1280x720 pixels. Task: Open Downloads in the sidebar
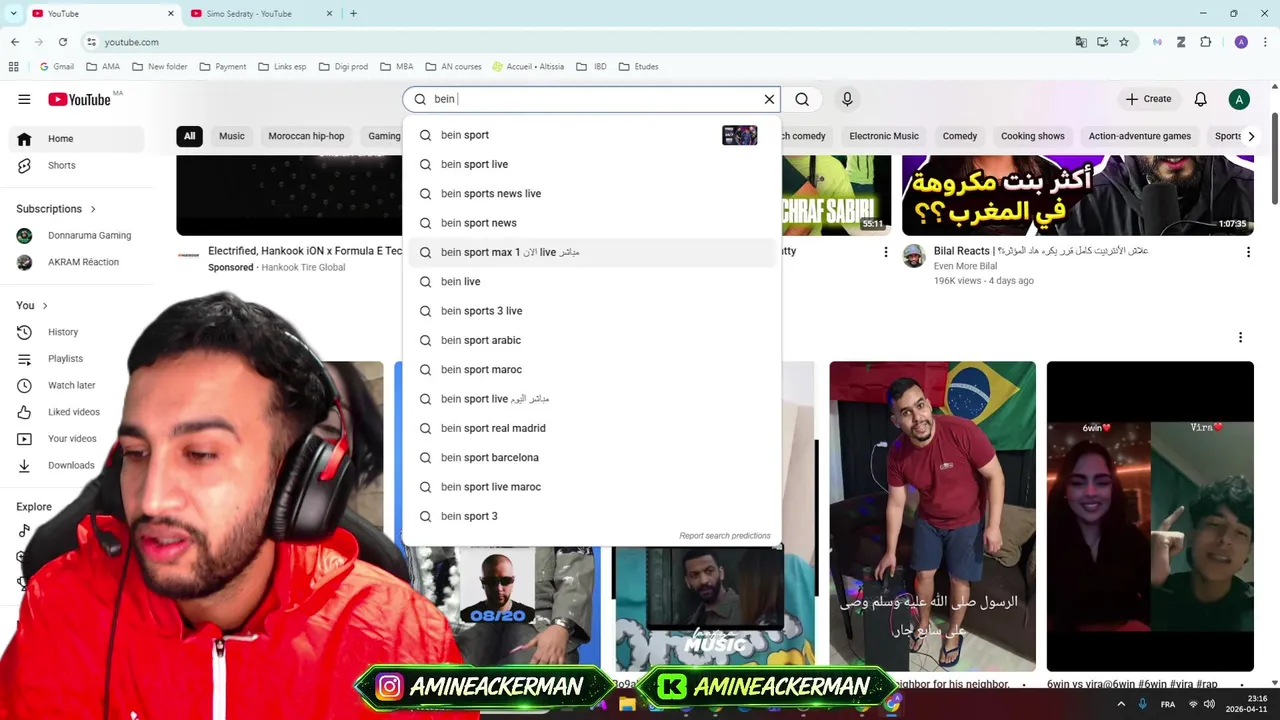(x=75, y=465)
